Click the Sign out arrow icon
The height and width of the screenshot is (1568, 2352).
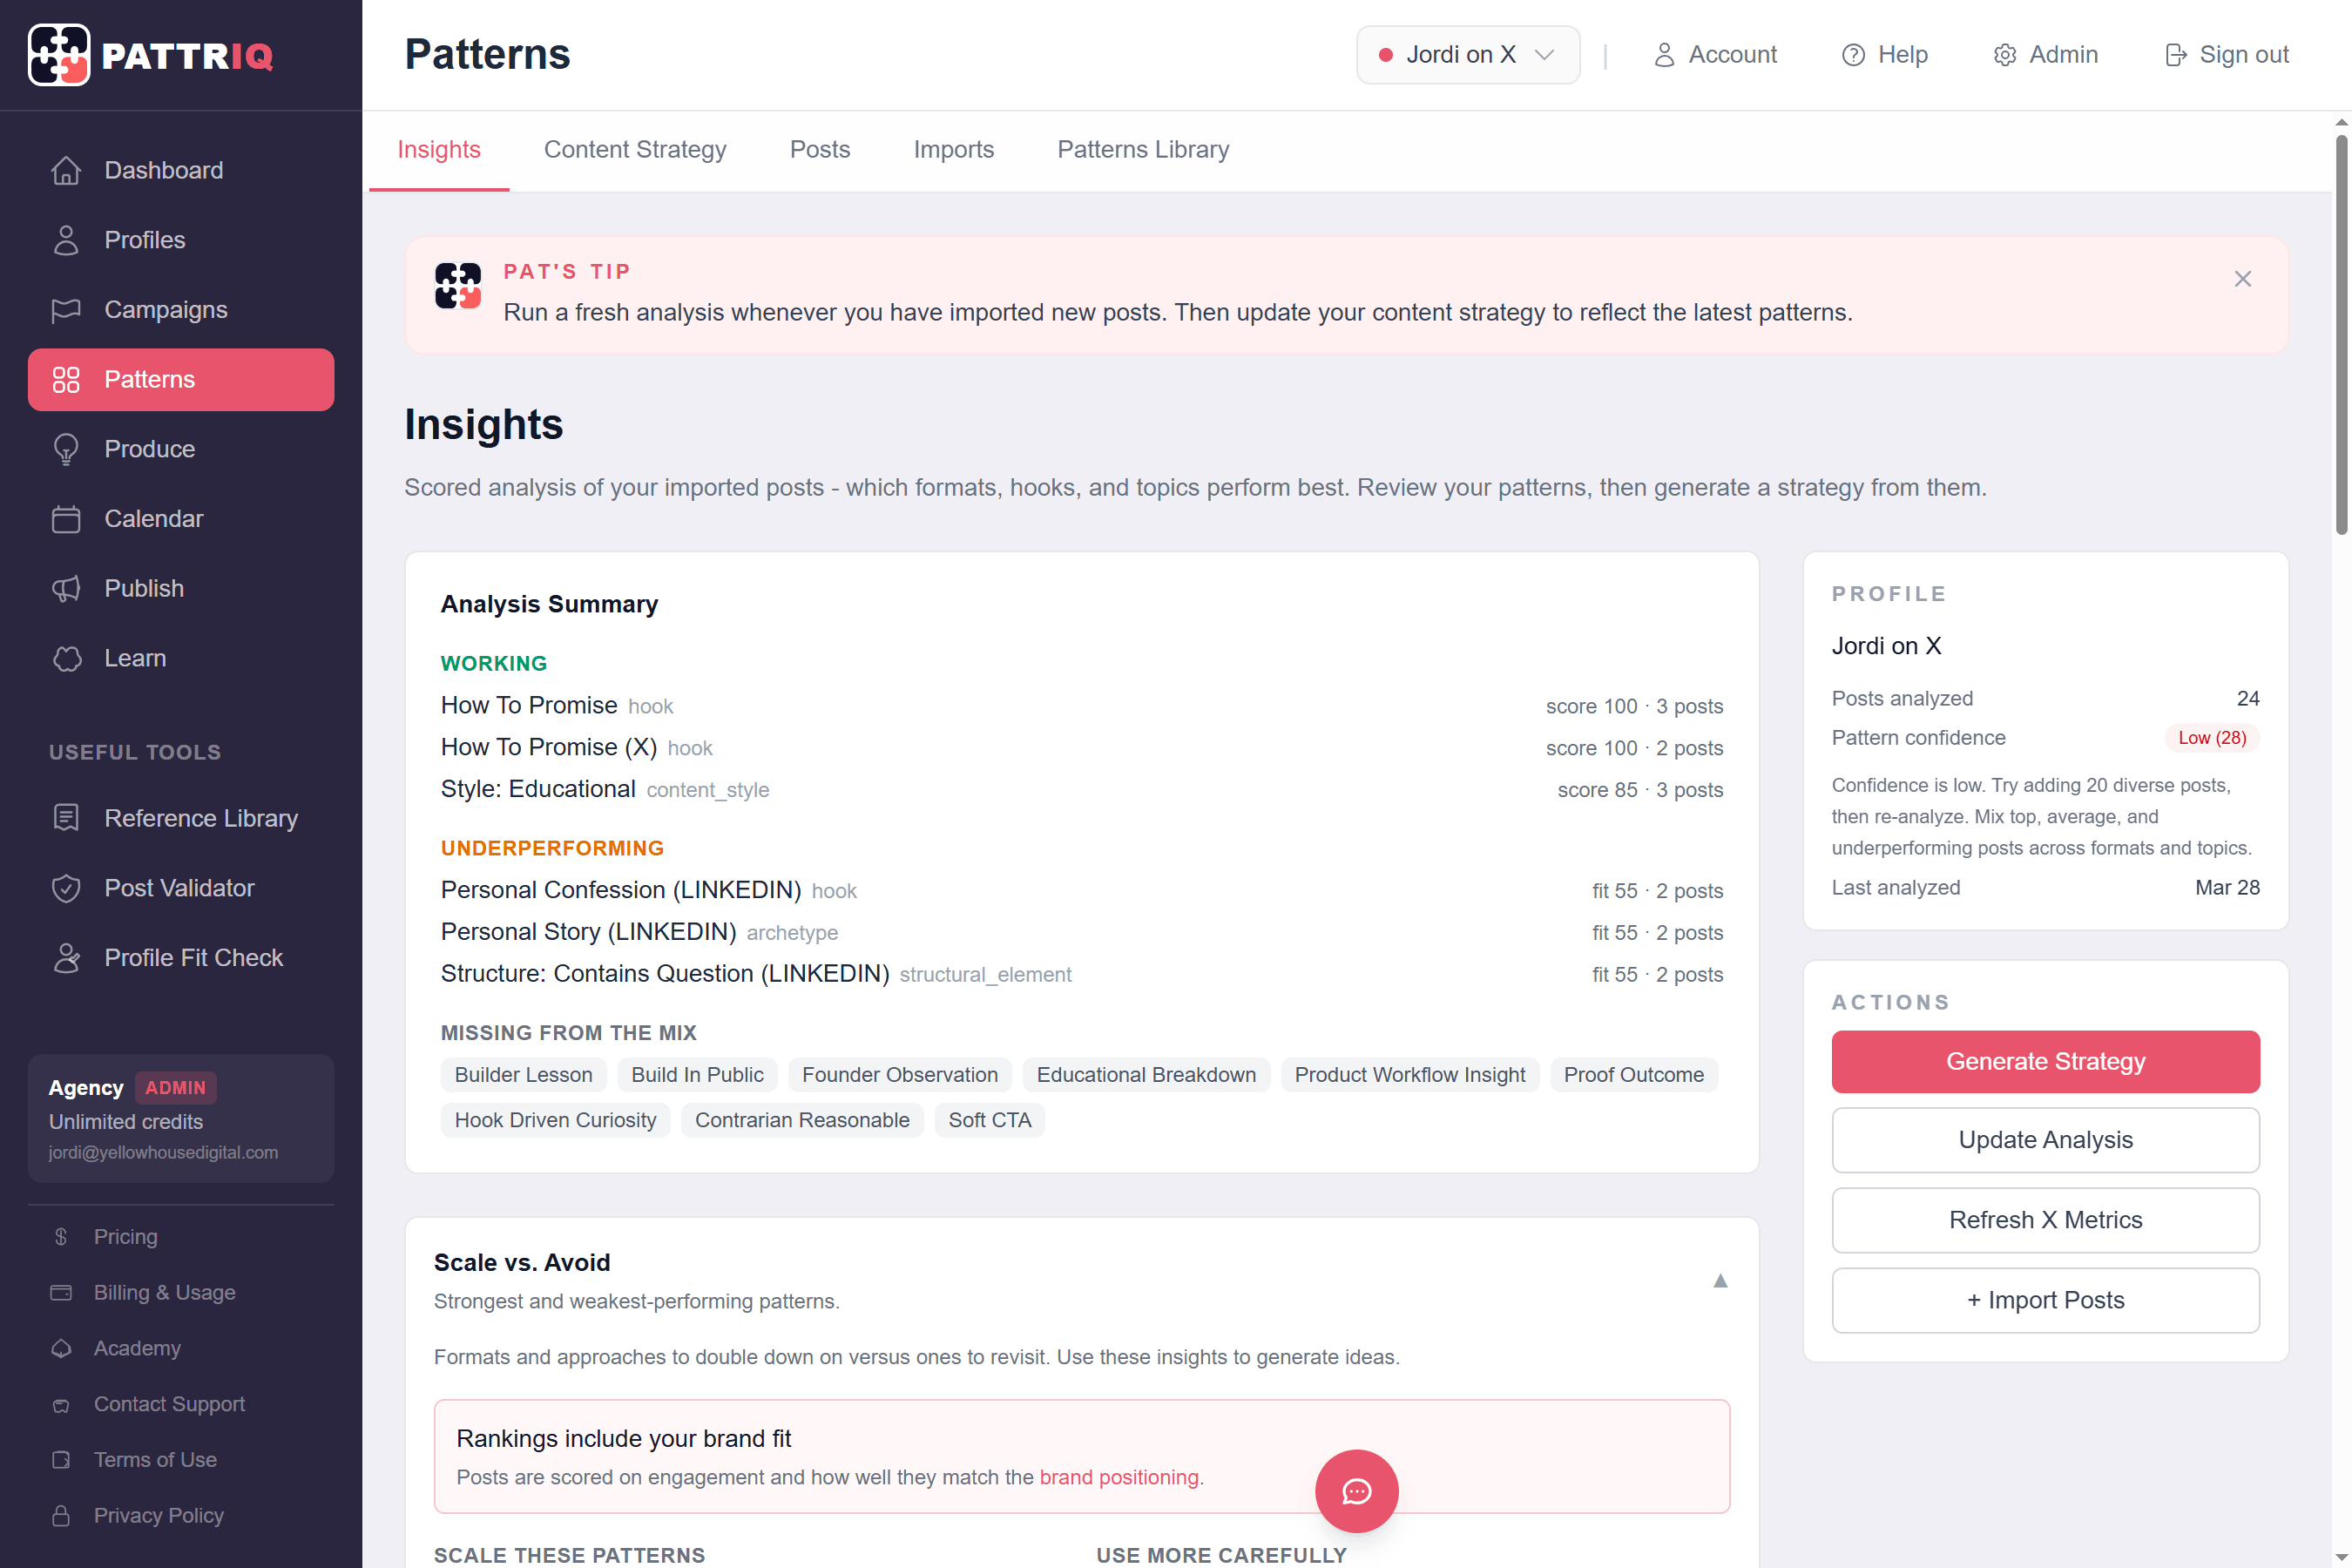coord(2175,55)
